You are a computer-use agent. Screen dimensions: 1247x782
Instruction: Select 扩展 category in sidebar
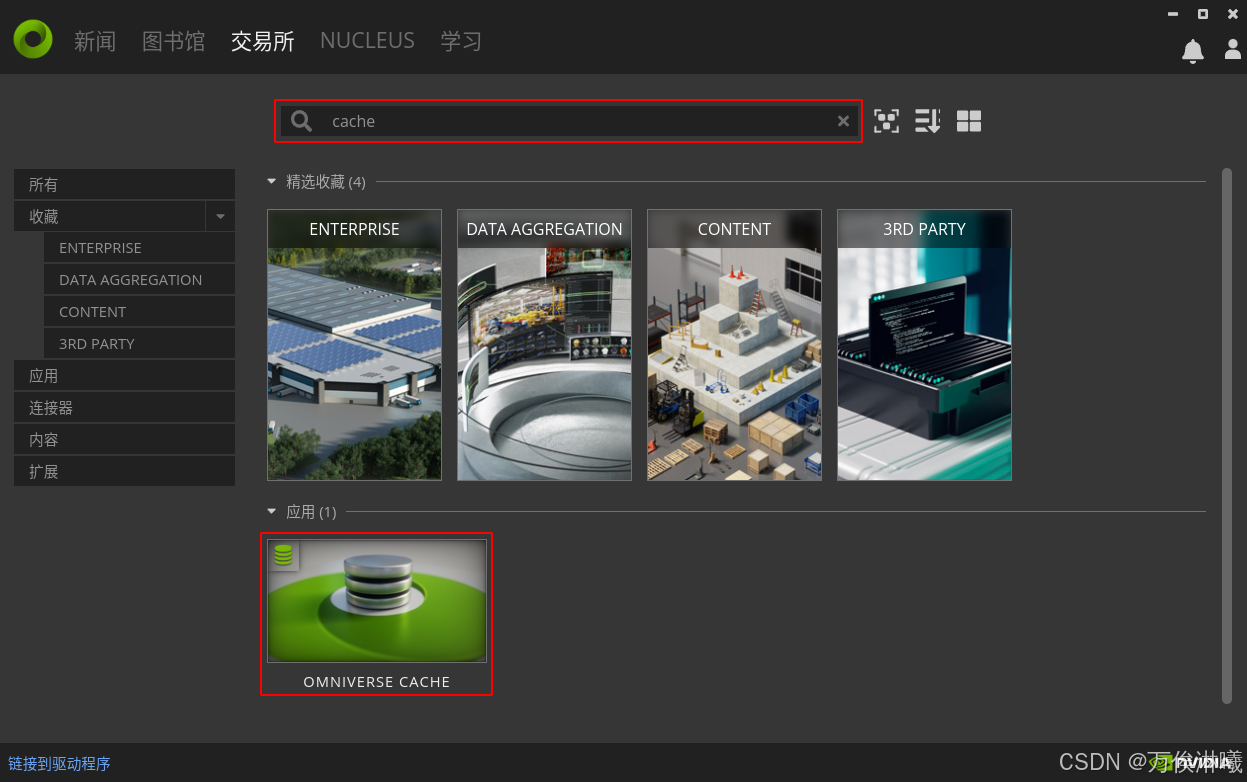124,472
